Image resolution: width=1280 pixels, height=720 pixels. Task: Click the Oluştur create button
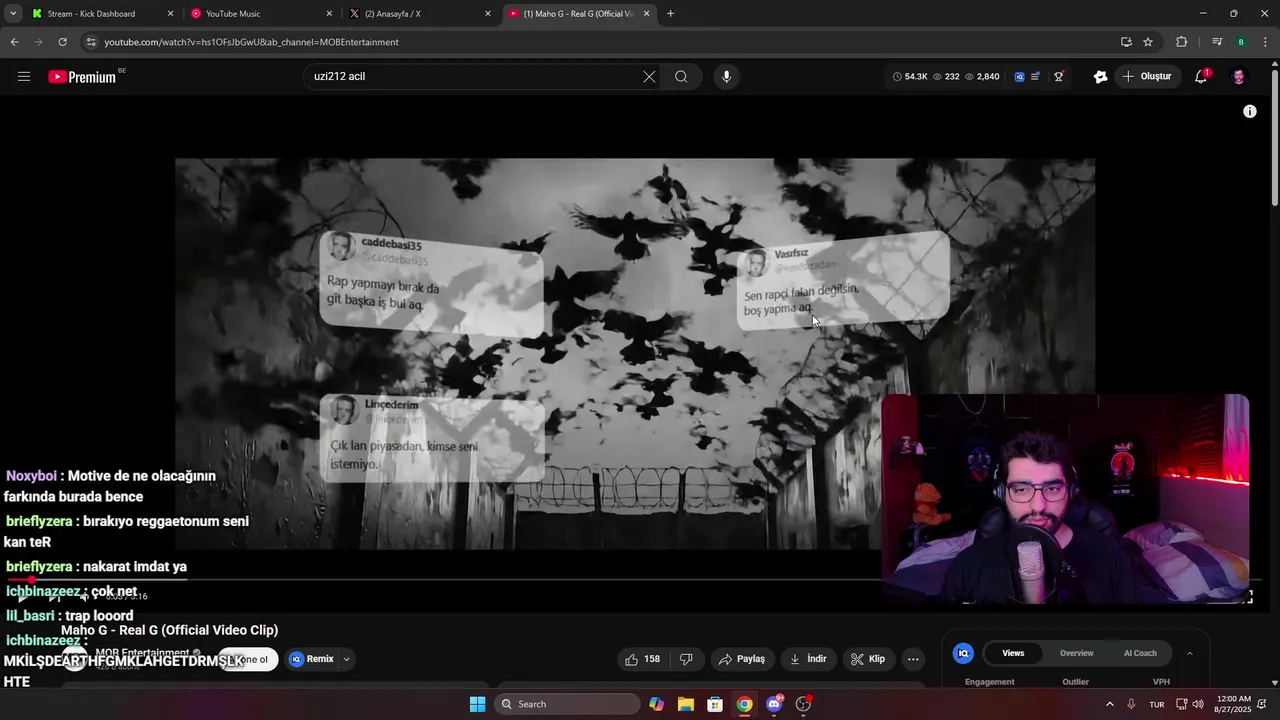(x=1146, y=77)
